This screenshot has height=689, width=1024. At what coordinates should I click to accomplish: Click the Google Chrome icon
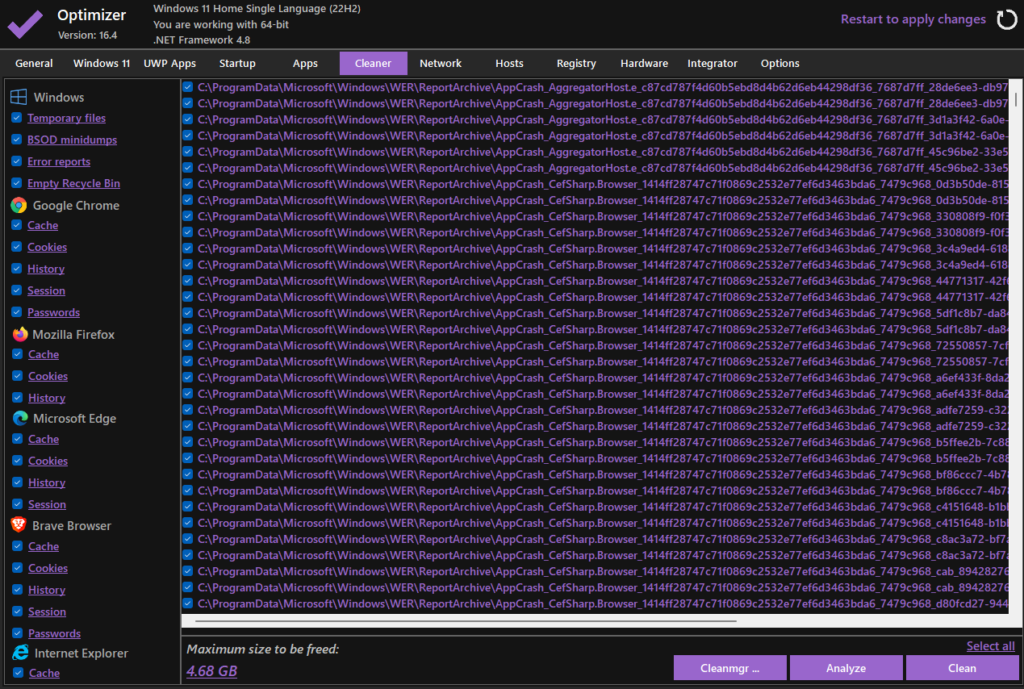(x=18, y=205)
